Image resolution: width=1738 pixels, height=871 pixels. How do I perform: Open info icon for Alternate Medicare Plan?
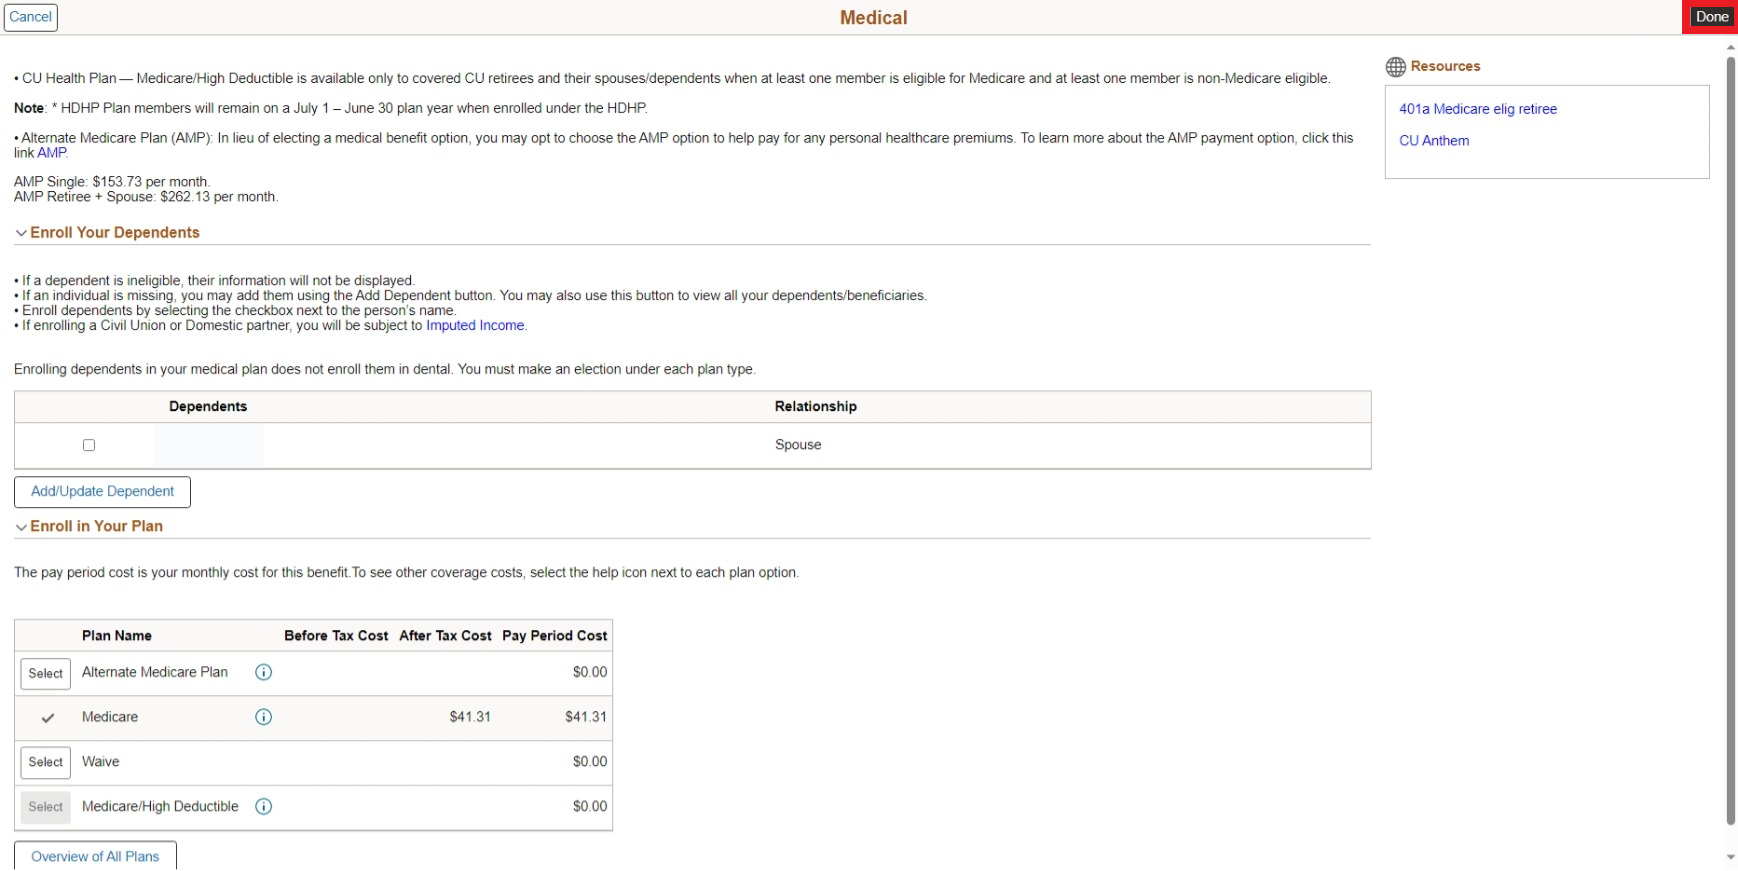click(263, 673)
